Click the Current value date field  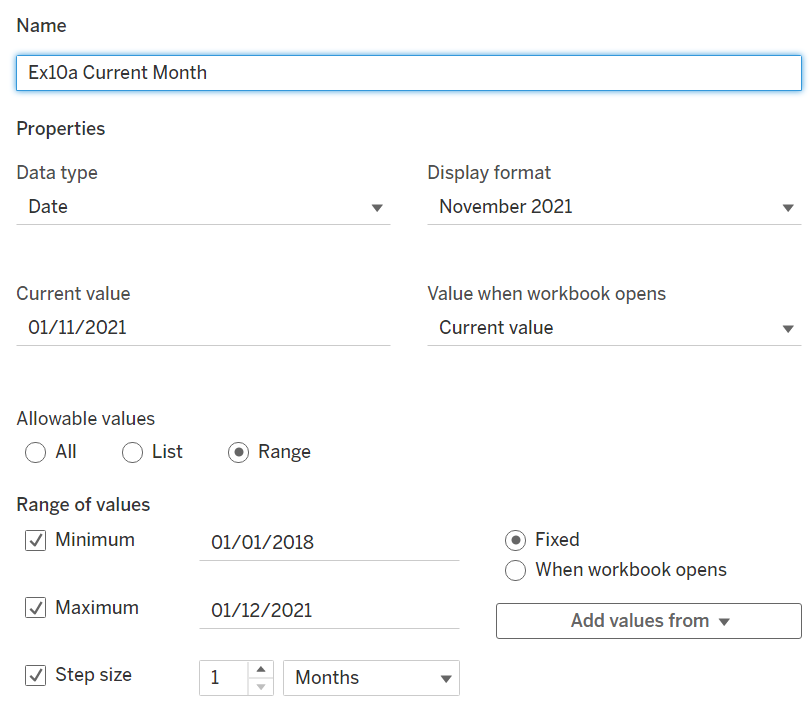click(x=203, y=327)
